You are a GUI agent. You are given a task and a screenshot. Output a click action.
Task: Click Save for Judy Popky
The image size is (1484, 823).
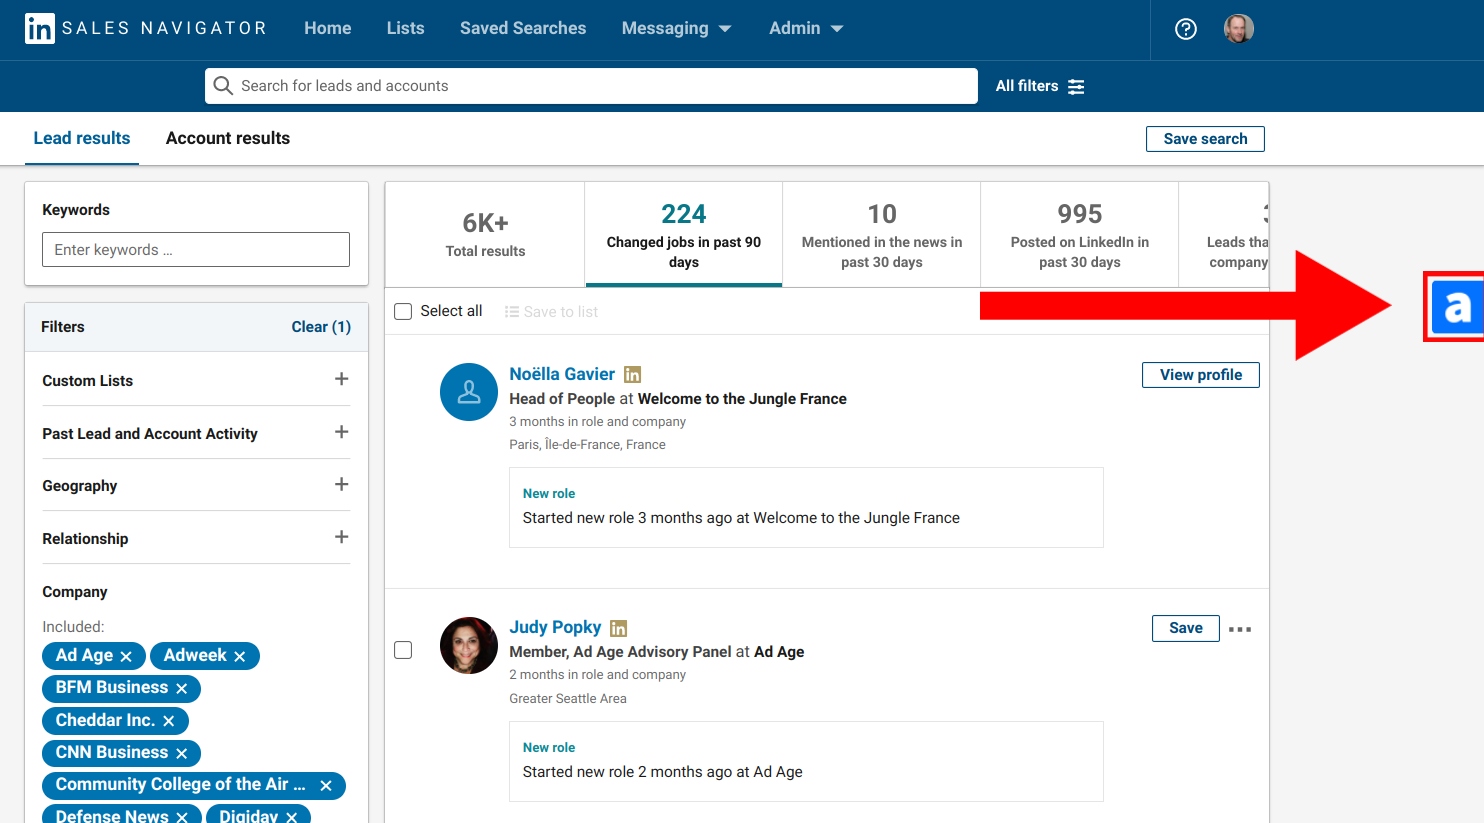(1186, 628)
